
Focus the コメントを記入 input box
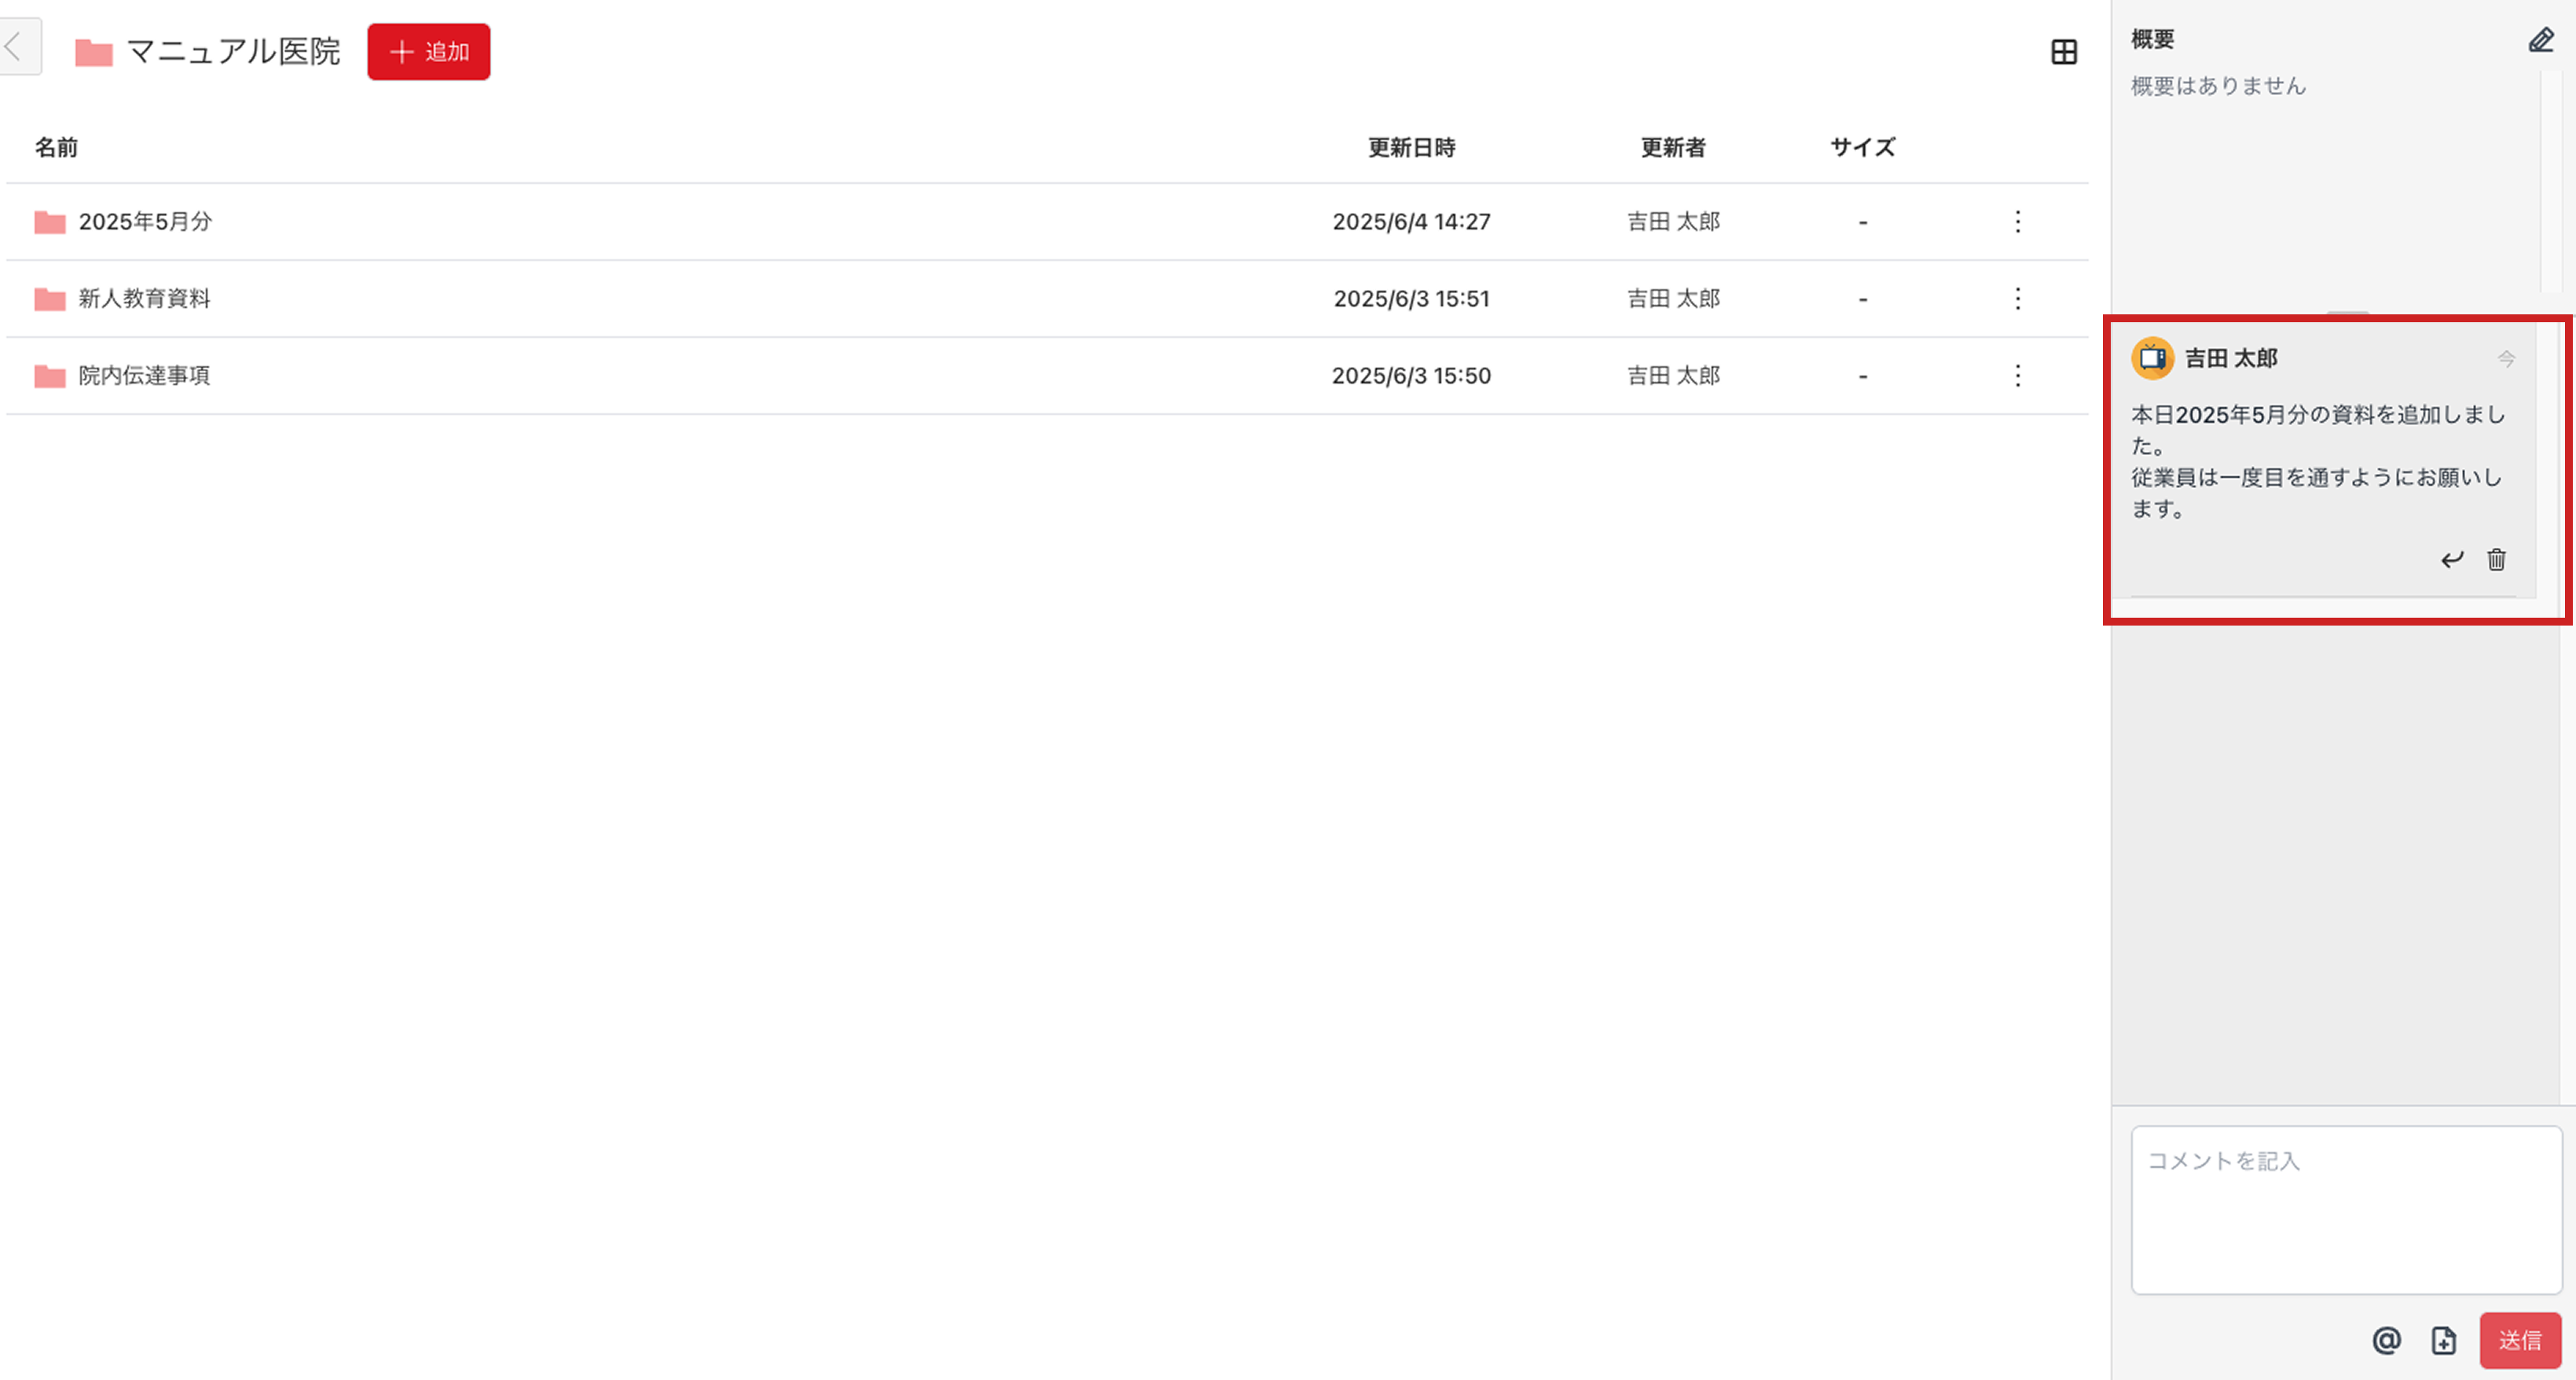(2346, 1210)
